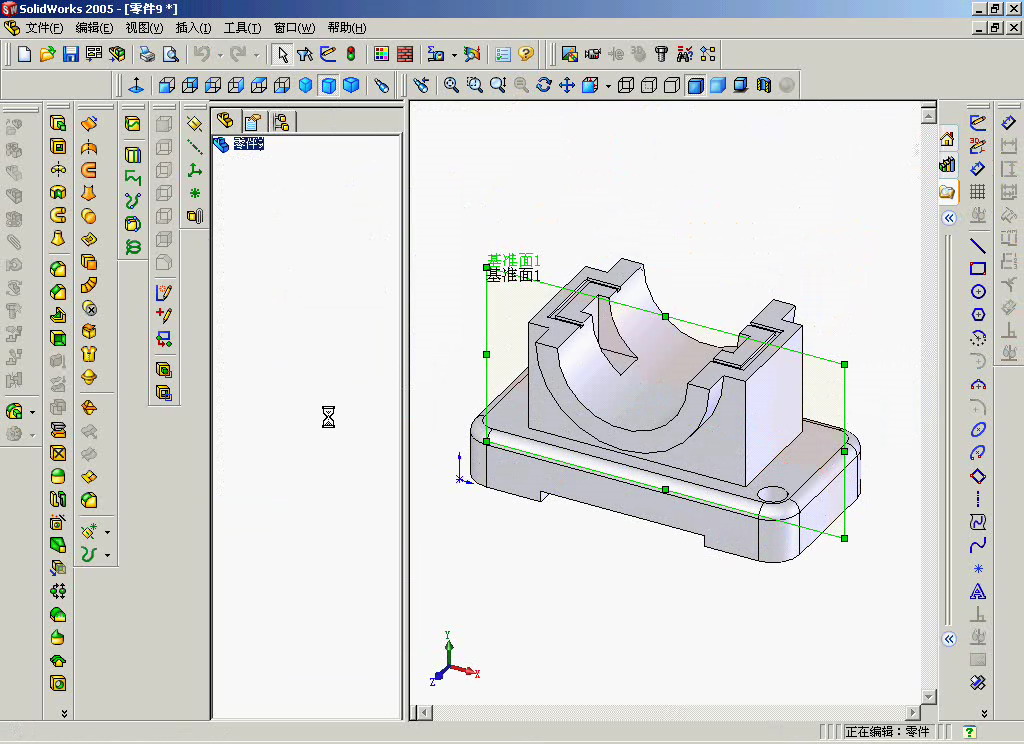
Task: Open the View Orientation dropdown arrow
Action: pos(608,86)
